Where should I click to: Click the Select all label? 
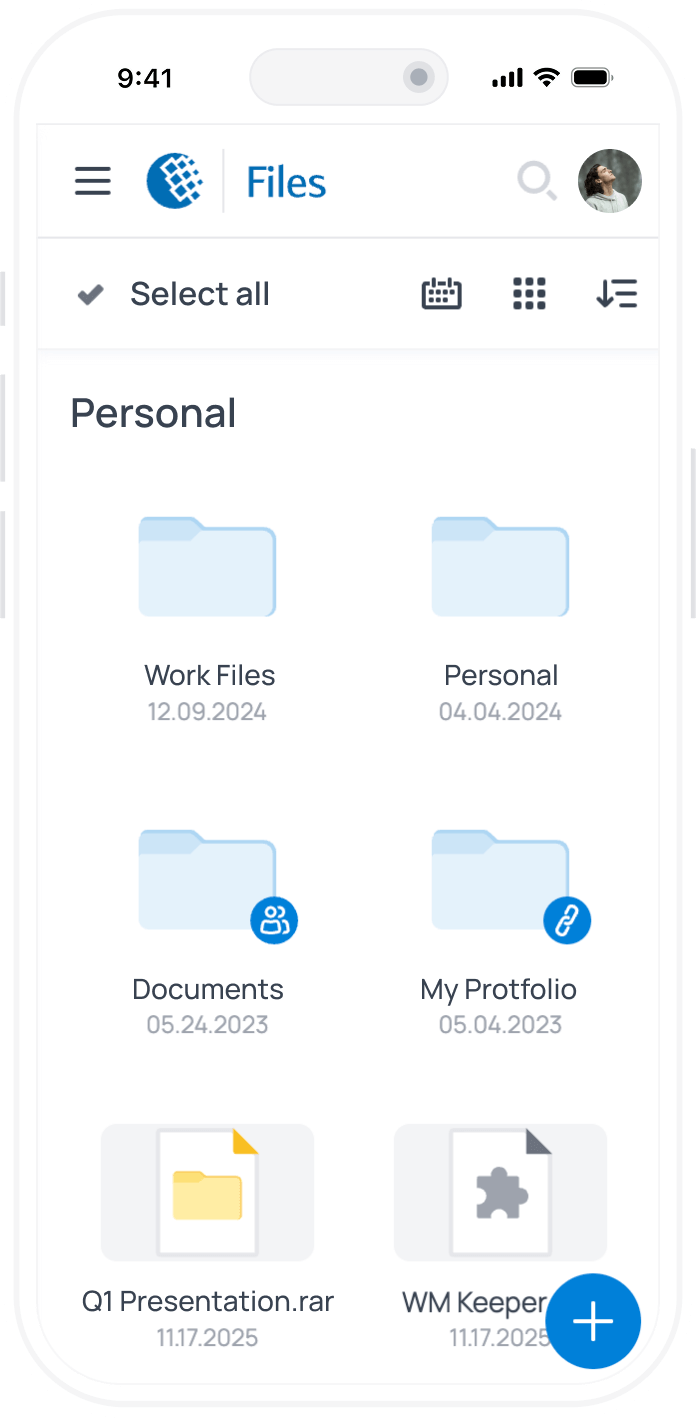[x=200, y=294]
